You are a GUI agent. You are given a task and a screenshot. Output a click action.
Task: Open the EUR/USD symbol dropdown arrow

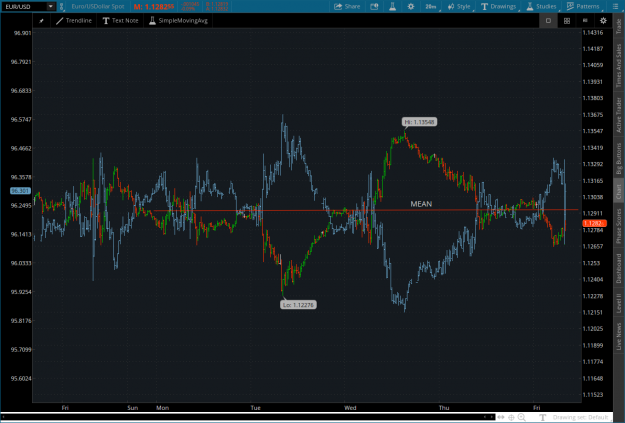coord(51,6)
